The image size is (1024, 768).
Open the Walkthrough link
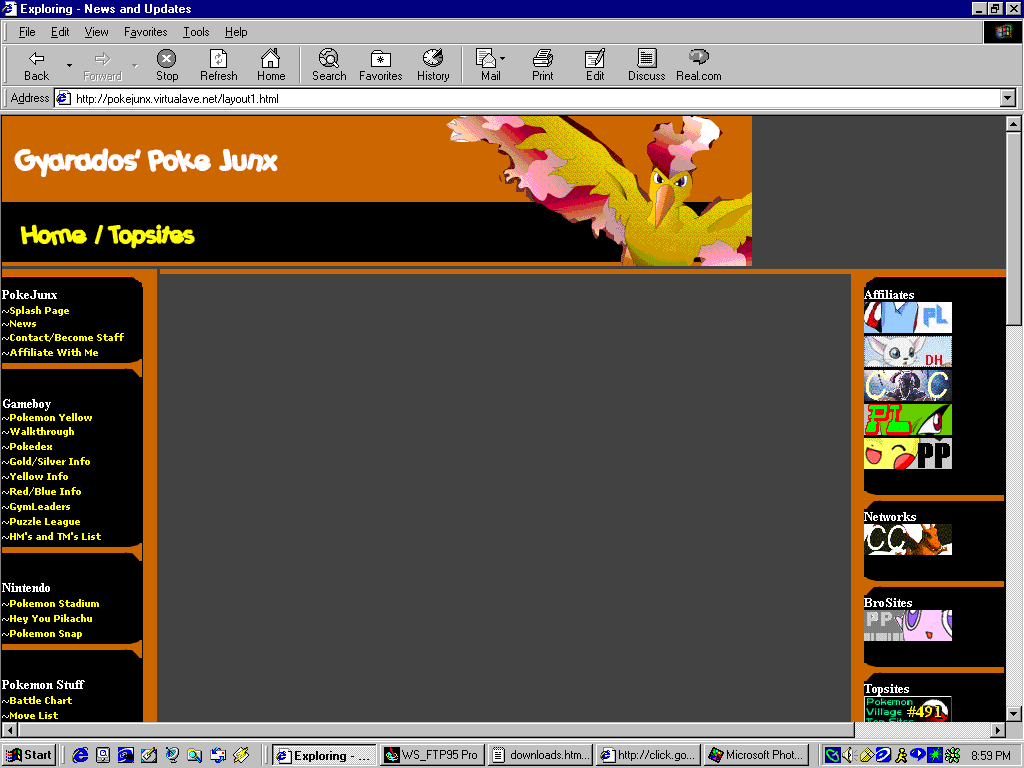(42, 432)
